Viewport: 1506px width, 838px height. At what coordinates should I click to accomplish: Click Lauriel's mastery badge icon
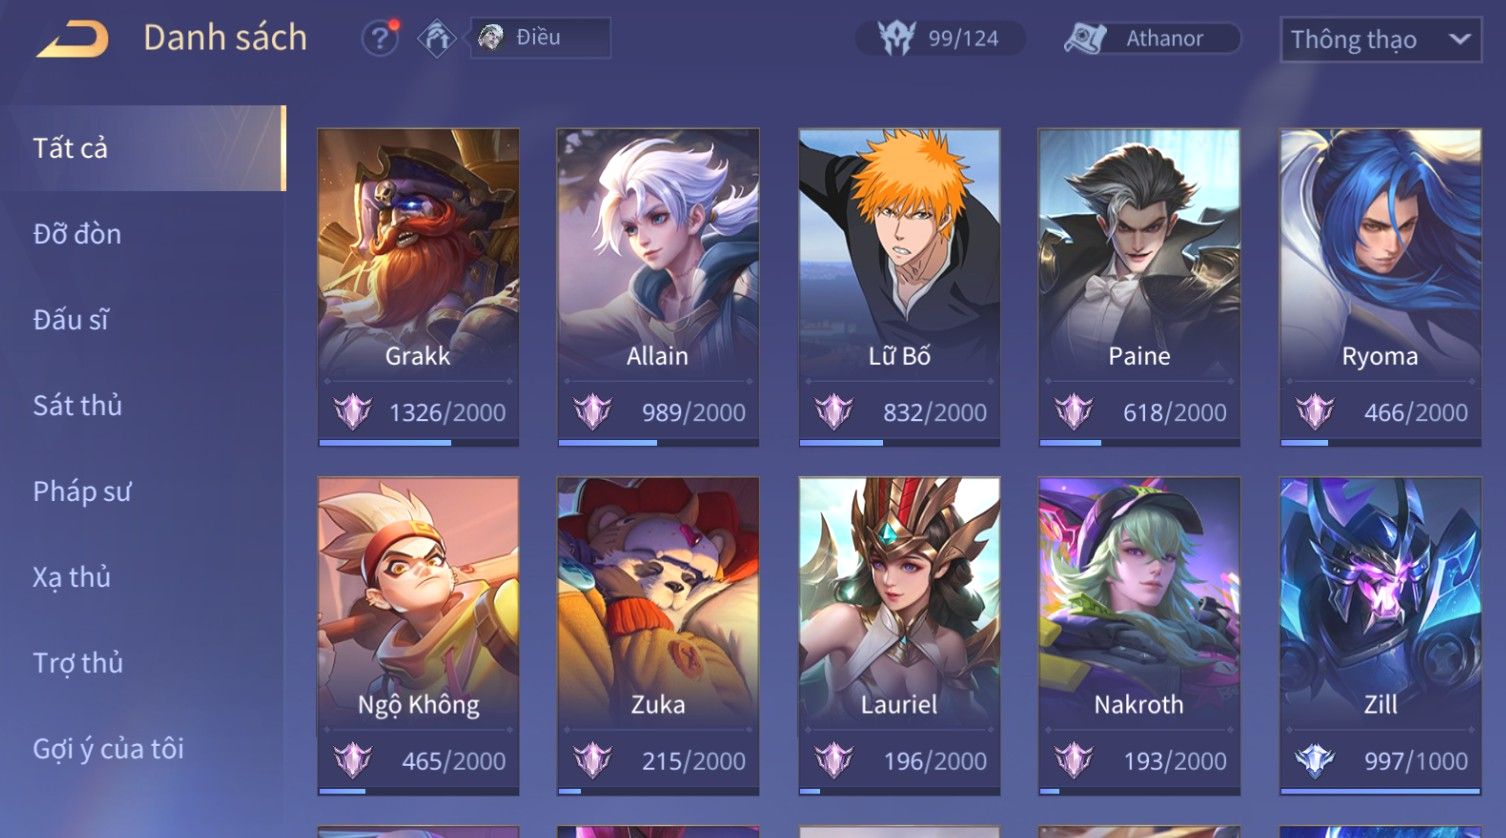[x=833, y=761]
